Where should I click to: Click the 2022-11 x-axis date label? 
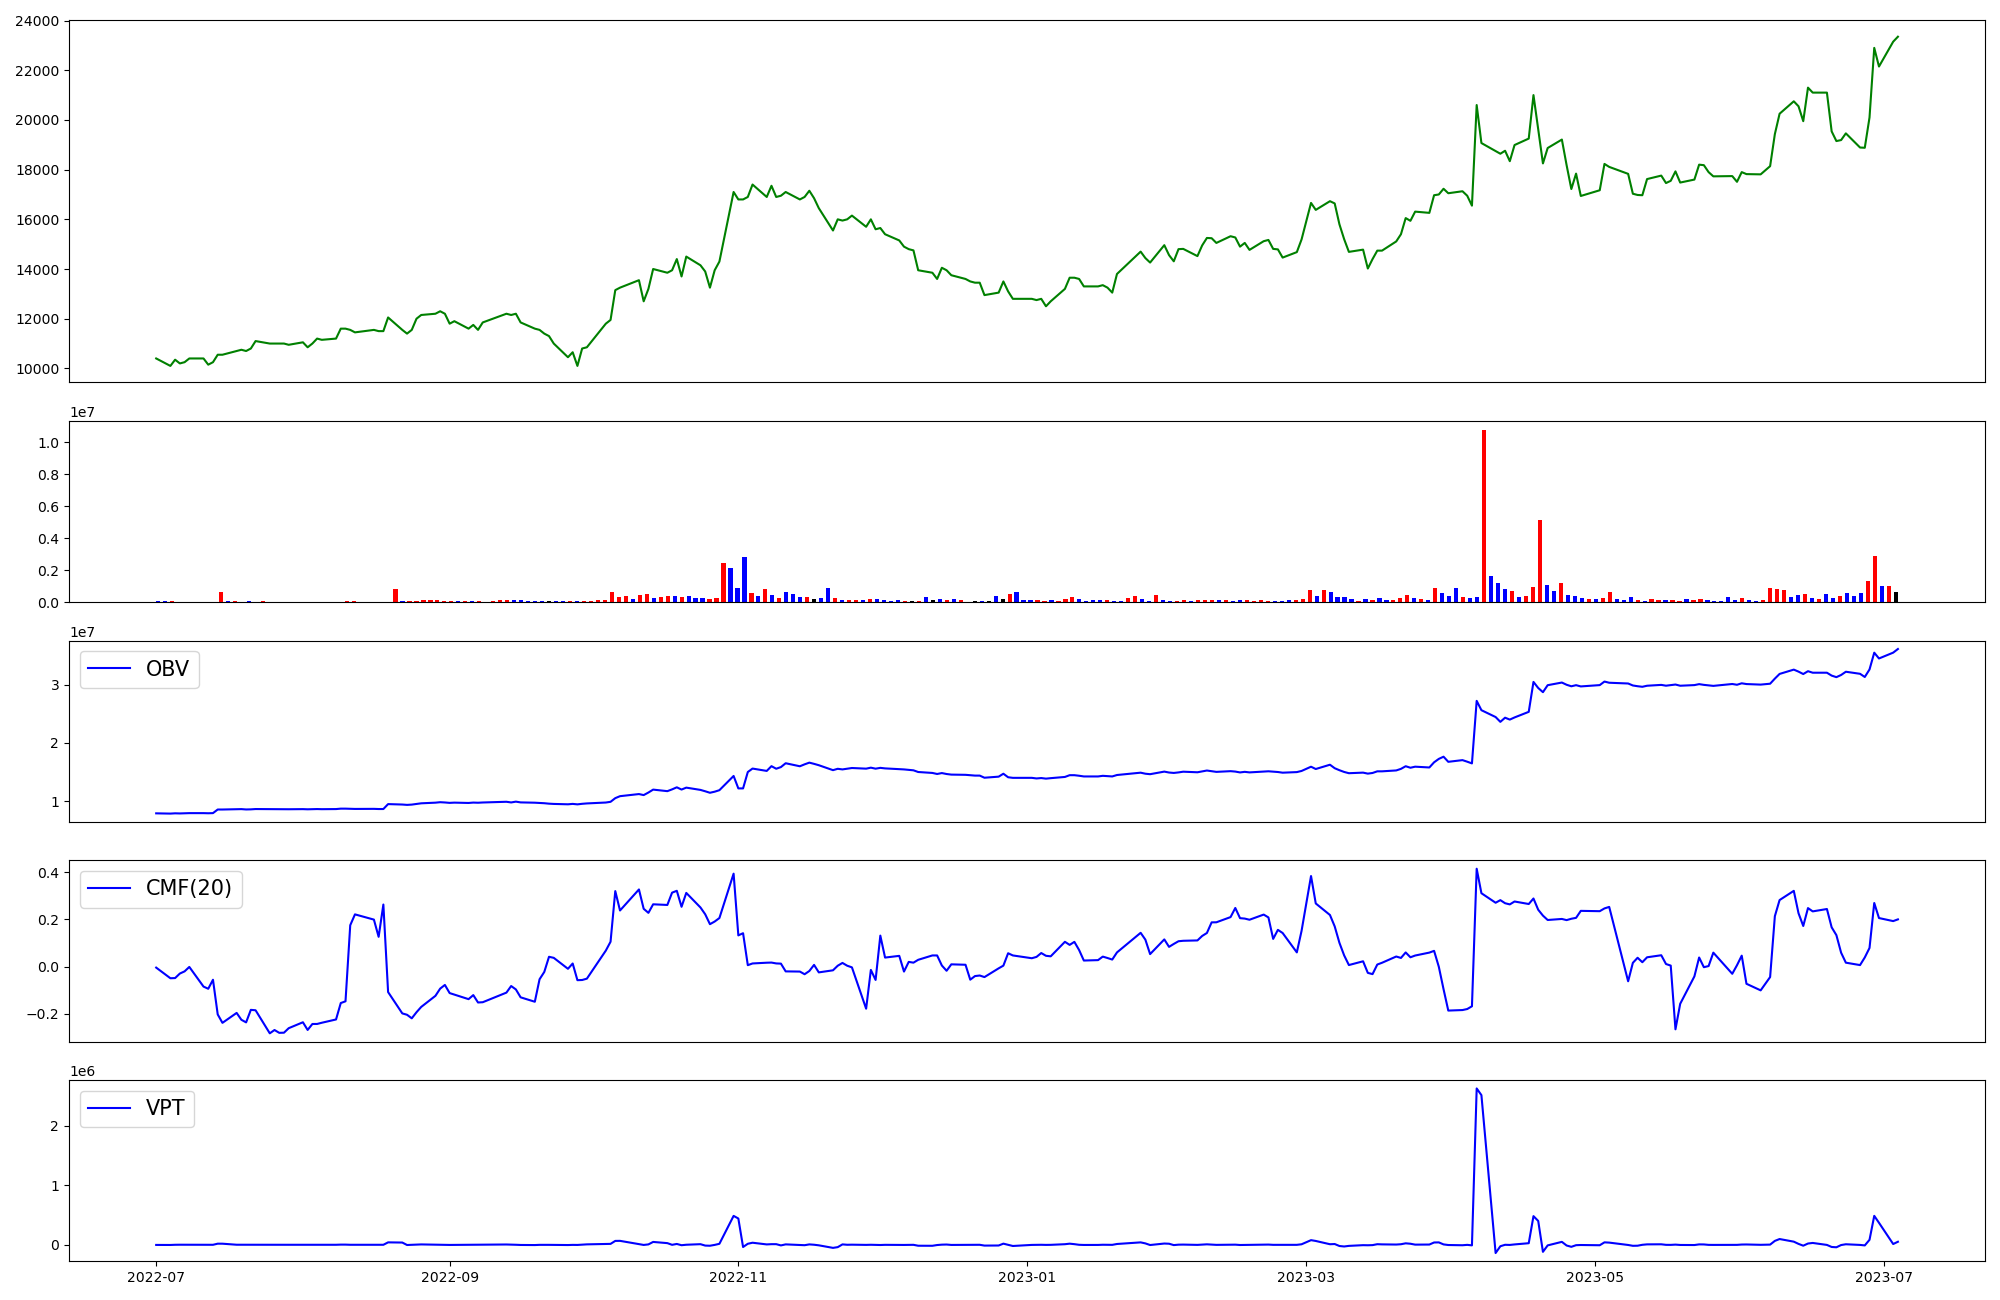click(x=737, y=1277)
